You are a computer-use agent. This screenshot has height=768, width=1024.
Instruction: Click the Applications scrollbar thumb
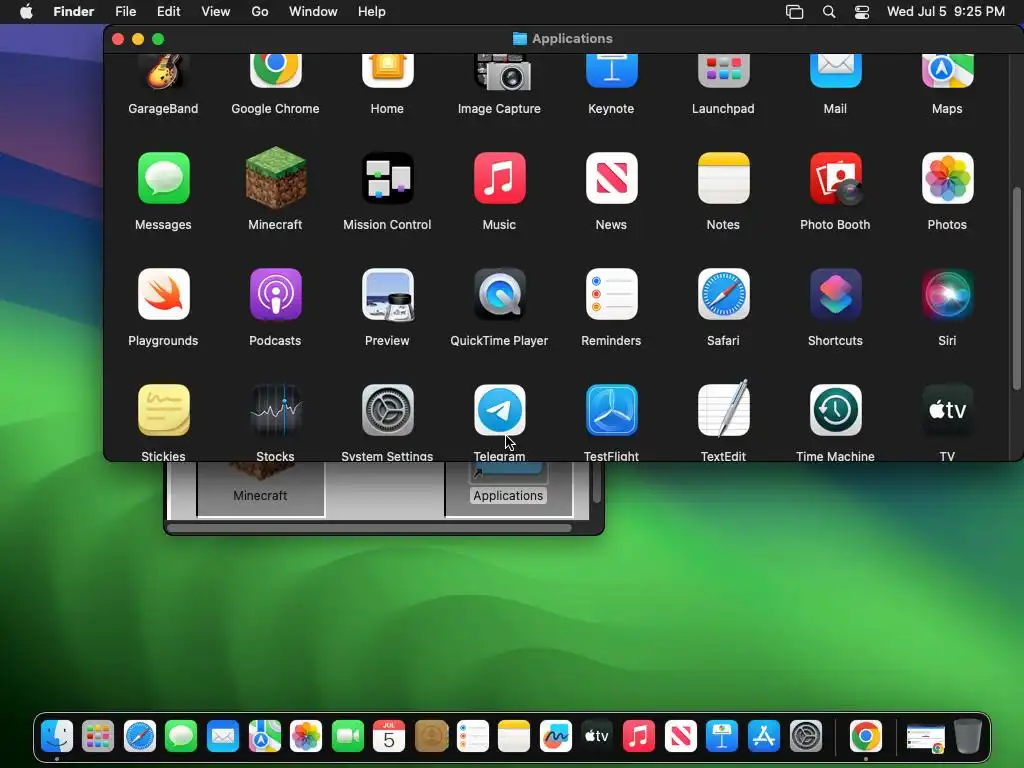1016,289
